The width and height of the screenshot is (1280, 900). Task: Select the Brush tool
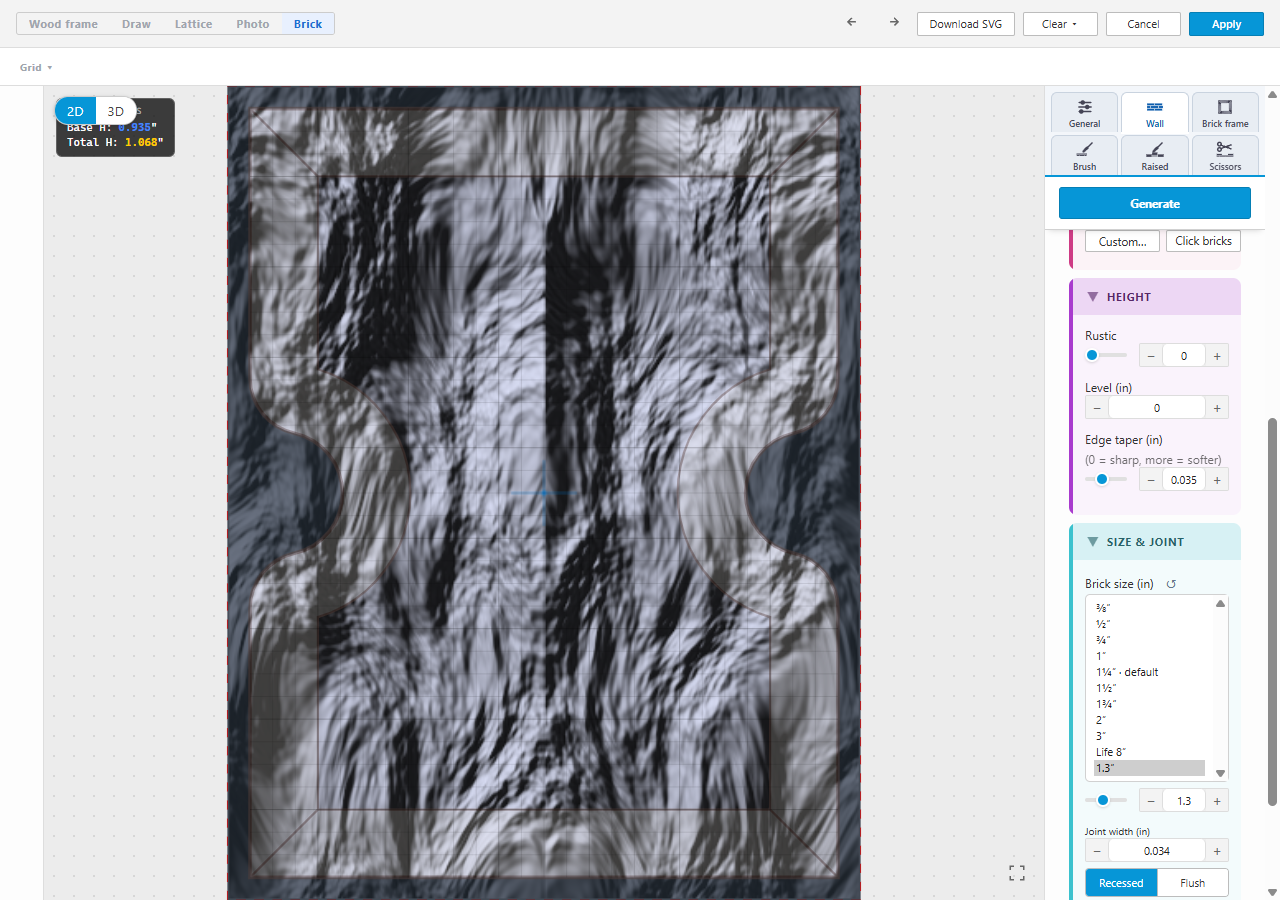1084,156
